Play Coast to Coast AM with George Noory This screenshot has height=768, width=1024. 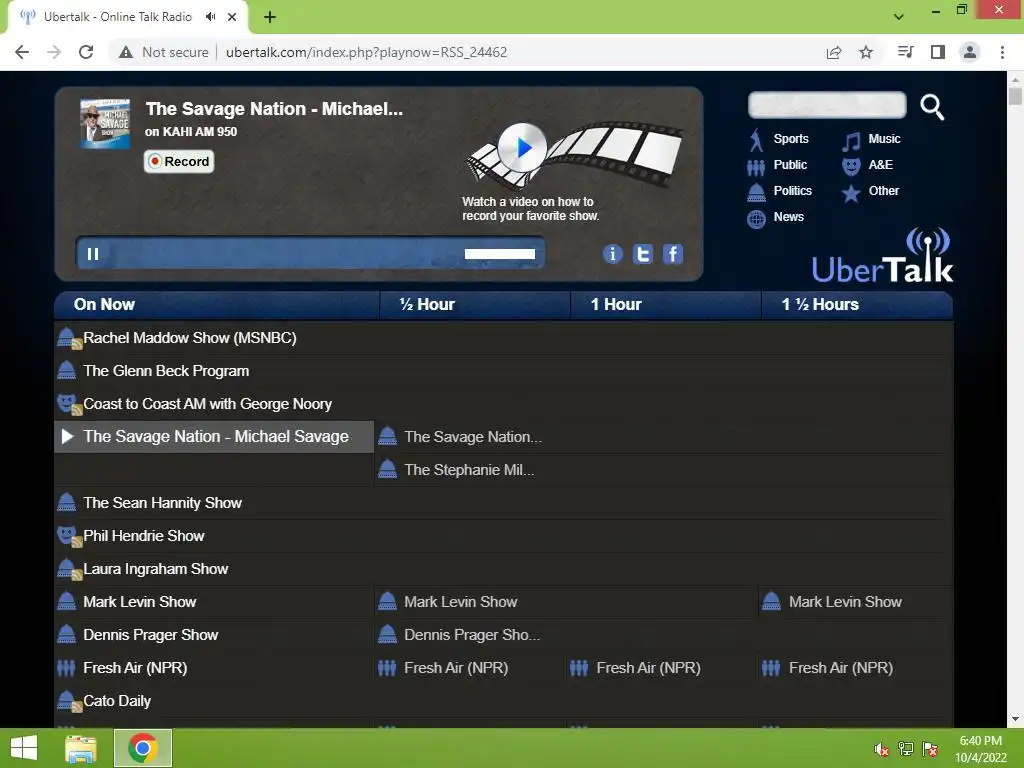[207, 404]
